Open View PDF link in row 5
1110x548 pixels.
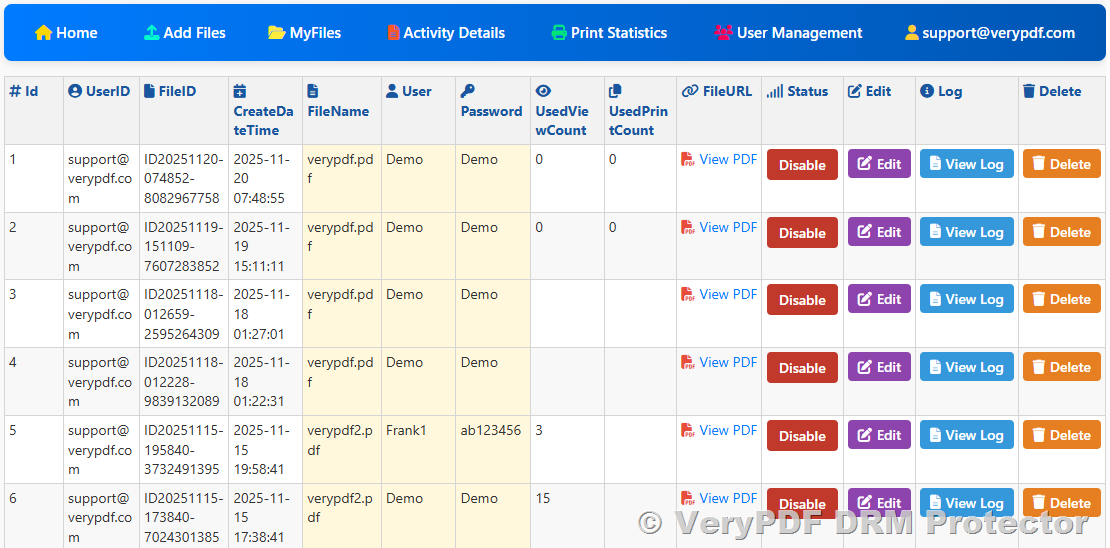pyautogui.click(x=728, y=431)
